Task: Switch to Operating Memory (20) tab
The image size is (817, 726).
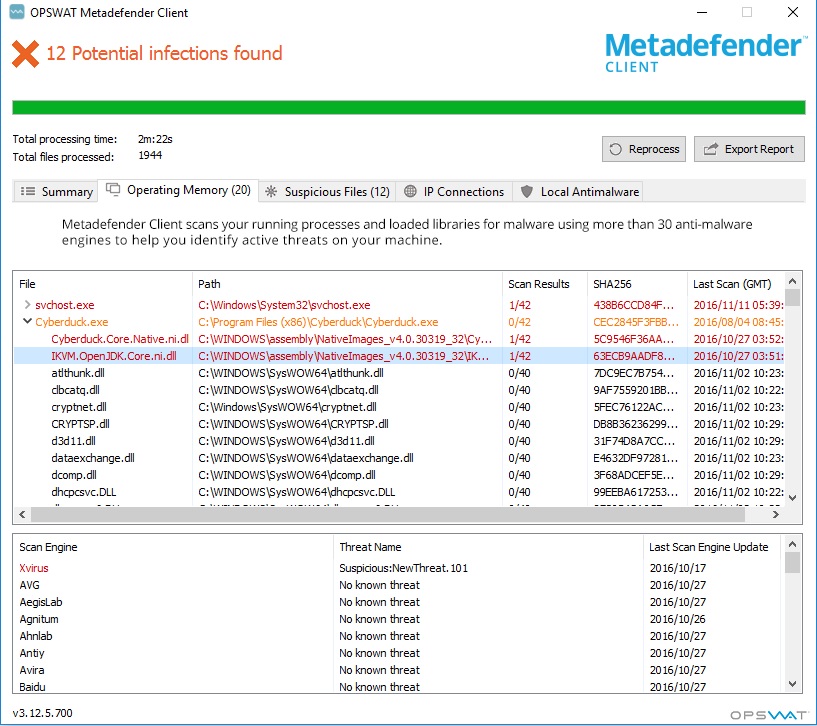Action: click(x=179, y=190)
